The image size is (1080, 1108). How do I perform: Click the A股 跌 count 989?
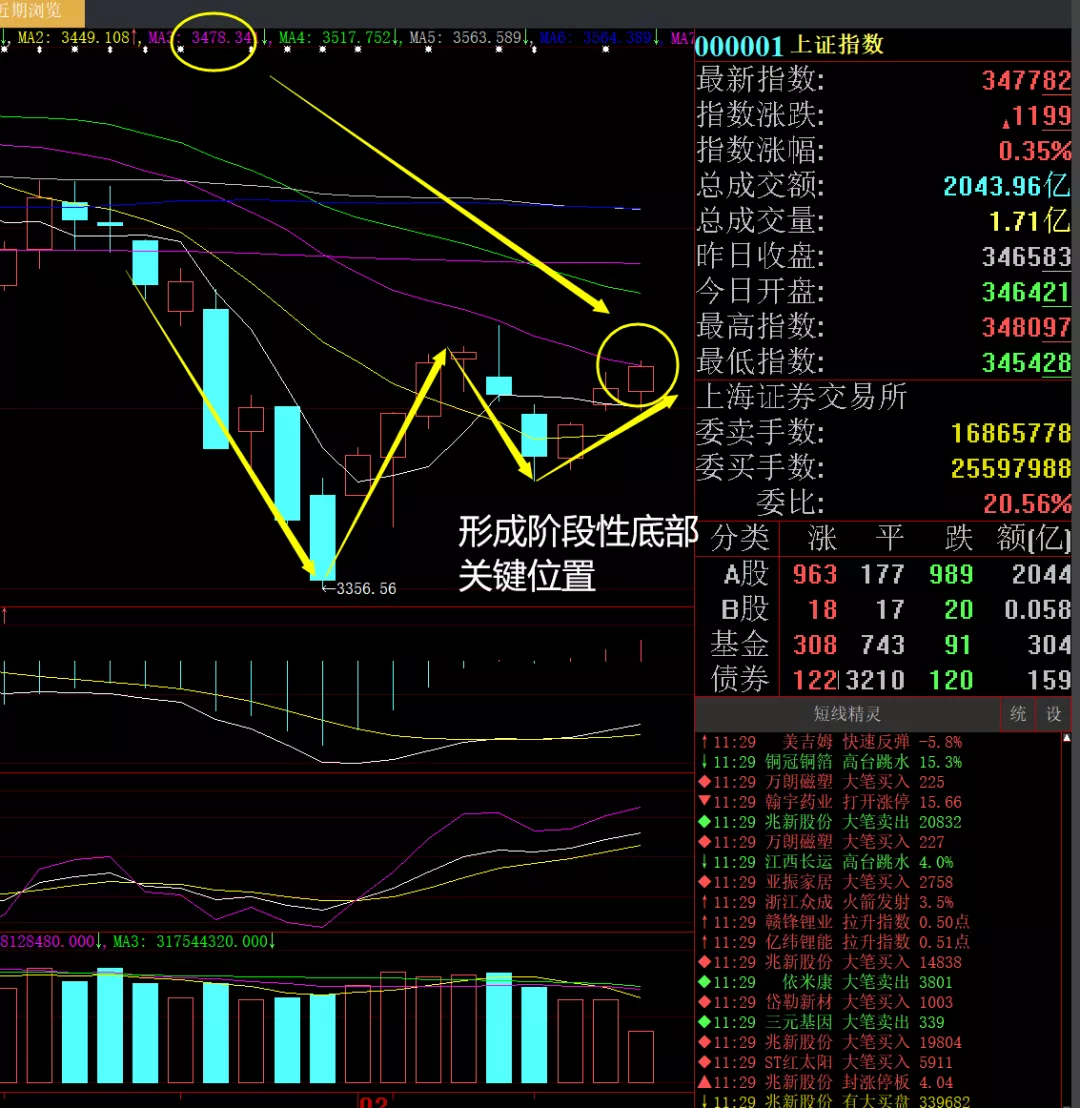[951, 574]
